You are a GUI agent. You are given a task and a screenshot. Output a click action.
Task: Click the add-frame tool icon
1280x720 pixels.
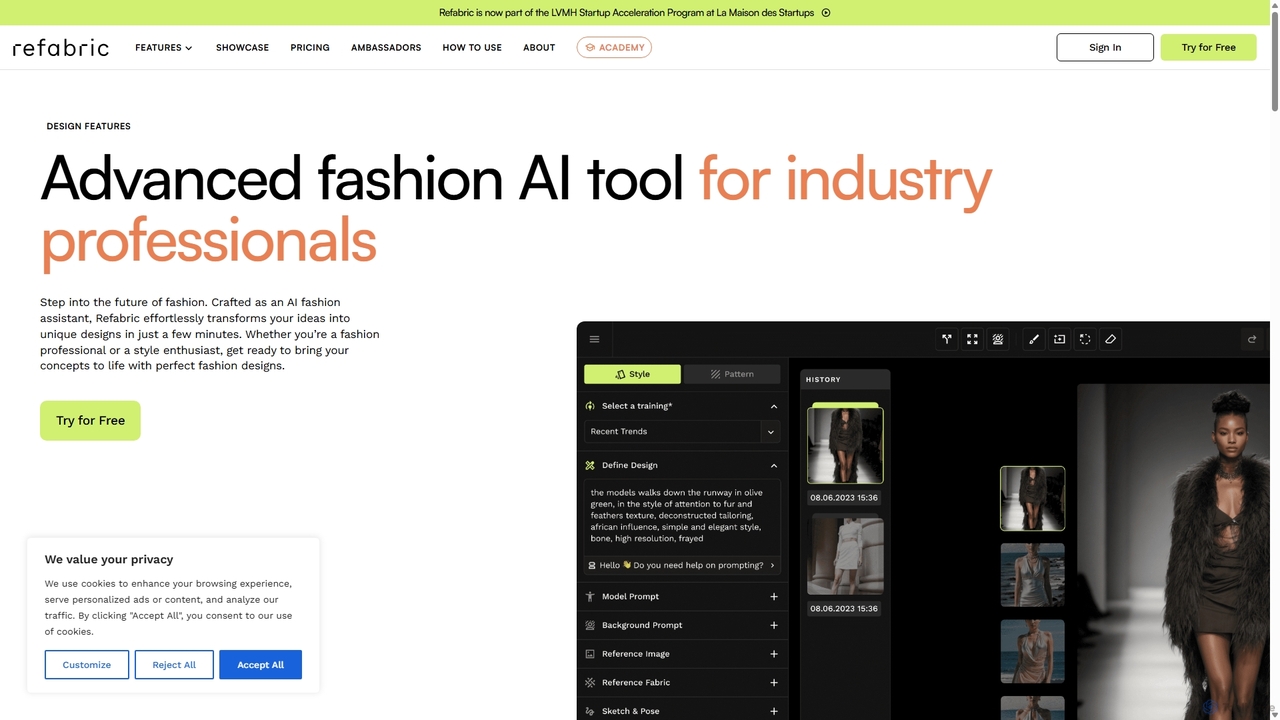point(1059,339)
